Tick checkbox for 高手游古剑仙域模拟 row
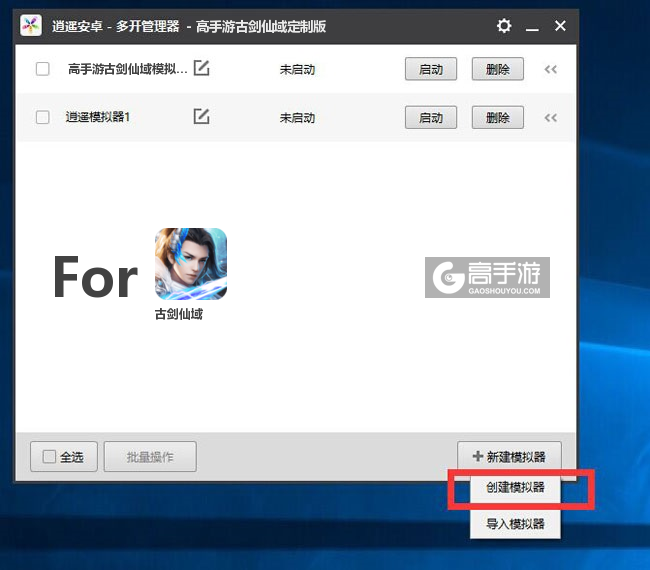Image resolution: width=650 pixels, height=570 pixels. tap(43, 69)
